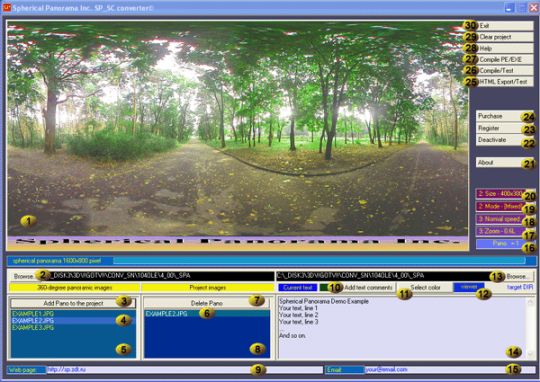Click Add Pano to the project
Screen dimensions: 540x382
[x=73, y=303]
